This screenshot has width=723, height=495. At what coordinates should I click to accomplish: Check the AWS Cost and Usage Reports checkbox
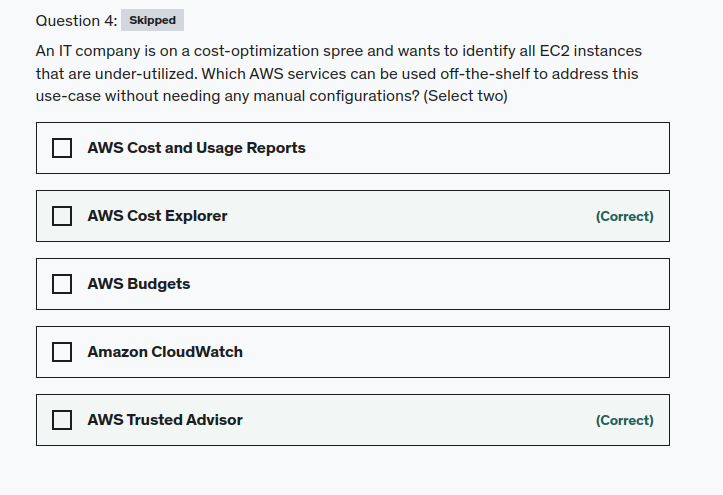pyautogui.click(x=62, y=148)
